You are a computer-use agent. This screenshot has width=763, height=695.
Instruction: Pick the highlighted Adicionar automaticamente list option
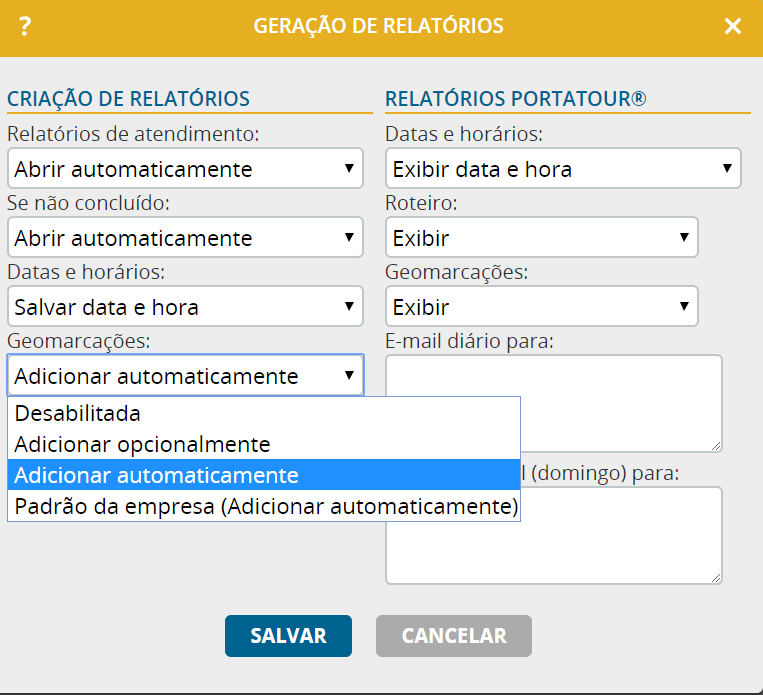pyautogui.click(x=264, y=475)
